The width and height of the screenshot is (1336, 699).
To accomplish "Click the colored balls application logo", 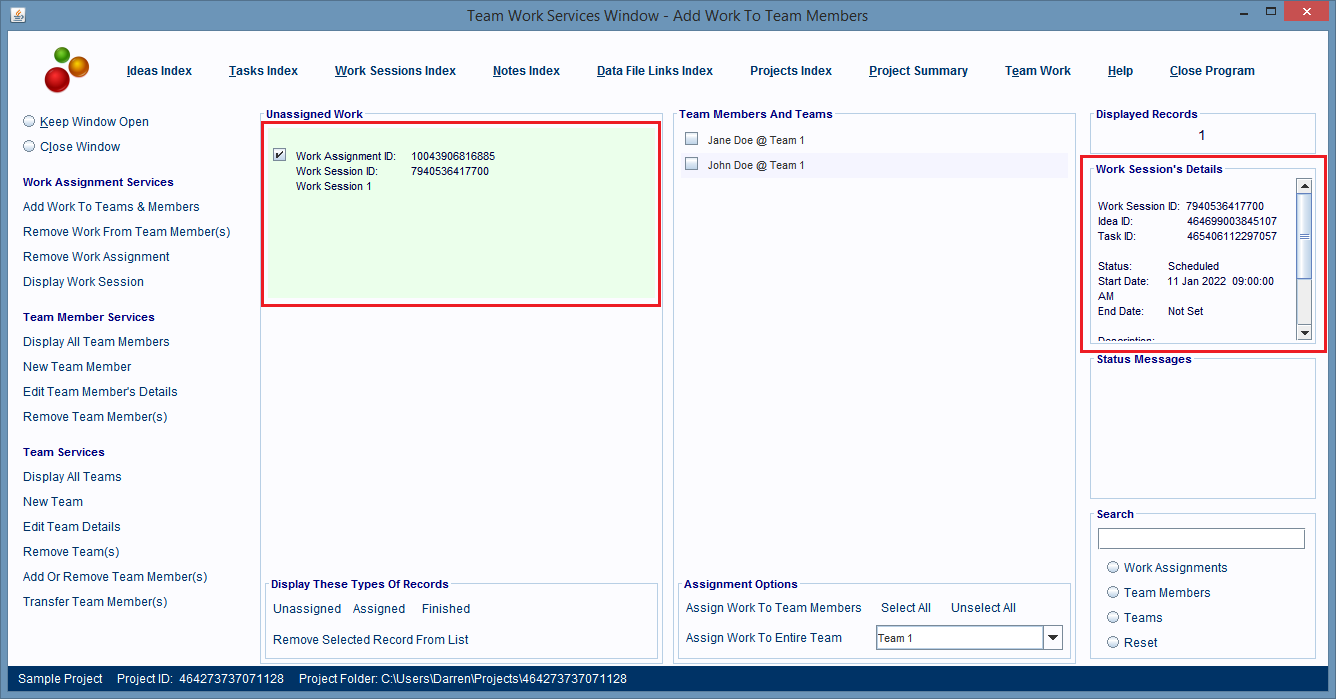I will (66, 70).
